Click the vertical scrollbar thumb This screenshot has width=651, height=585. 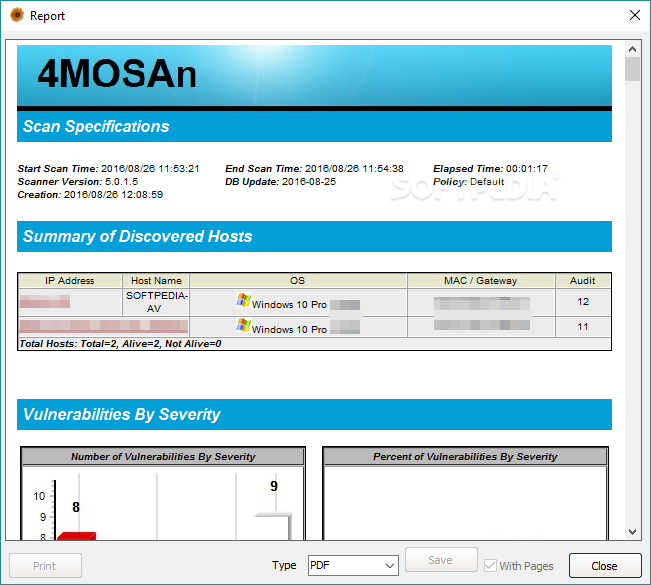point(632,69)
